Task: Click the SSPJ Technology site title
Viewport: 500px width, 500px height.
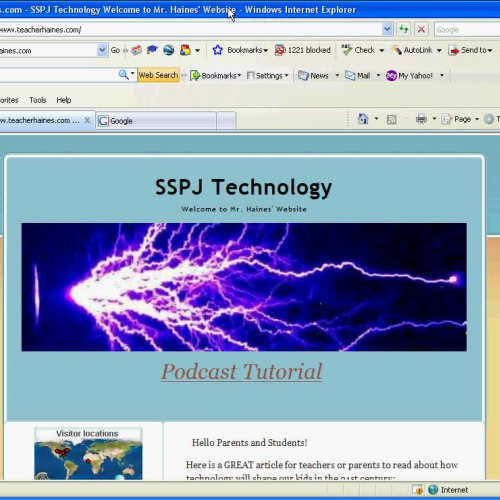Action: tap(244, 187)
